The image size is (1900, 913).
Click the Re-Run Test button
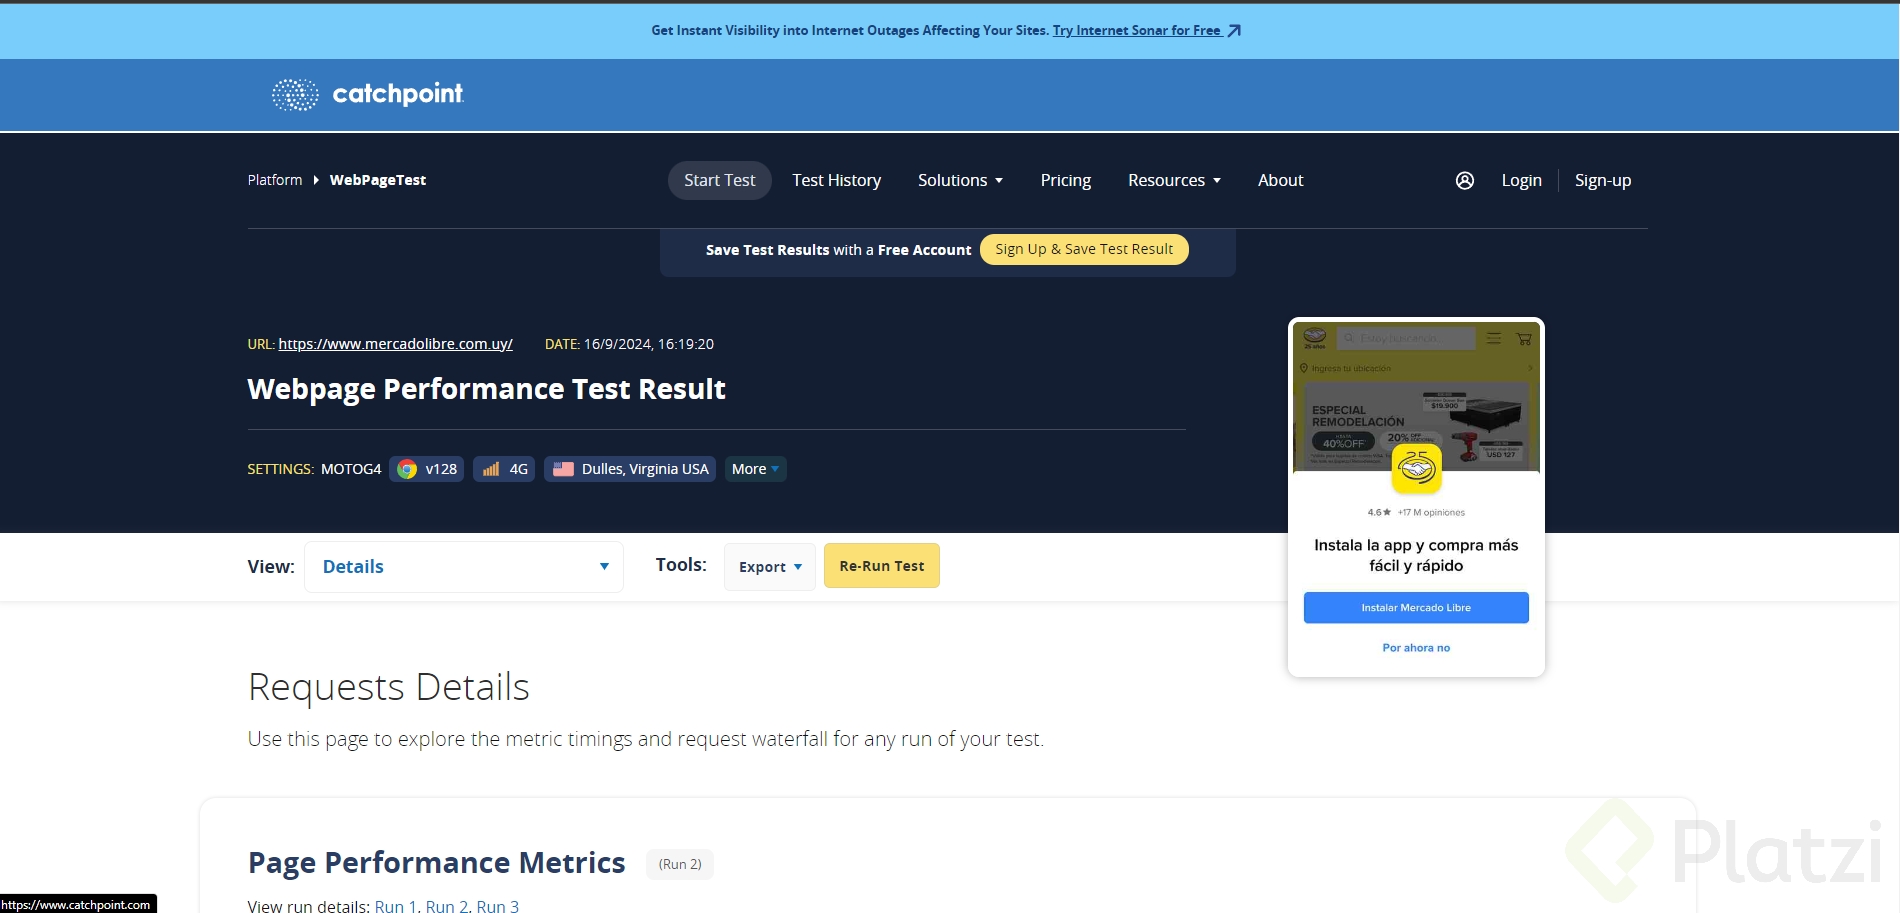pyautogui.click(x=882, y=566)
